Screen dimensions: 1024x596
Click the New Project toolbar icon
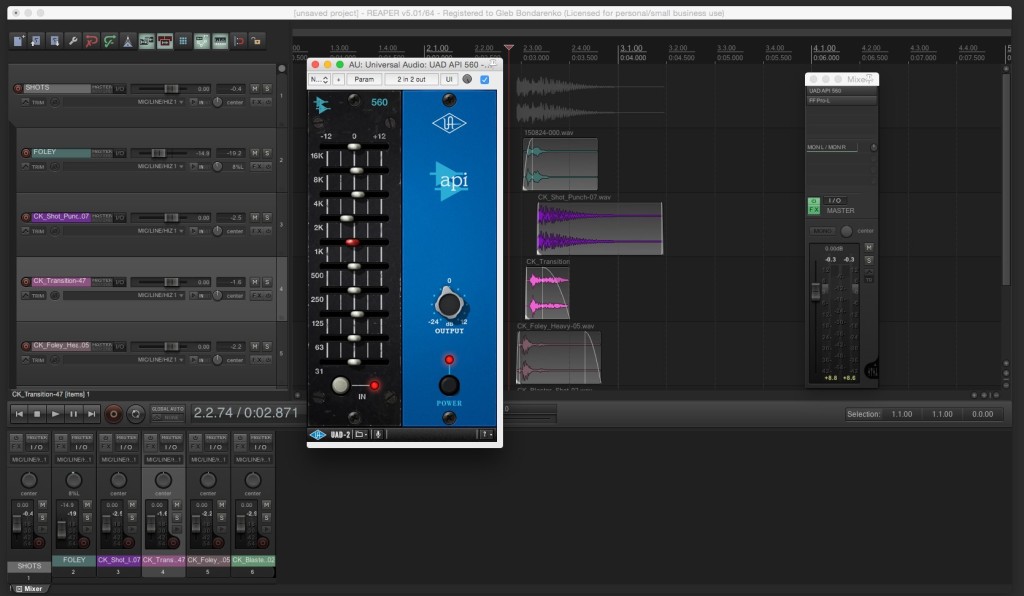[19, 41]
